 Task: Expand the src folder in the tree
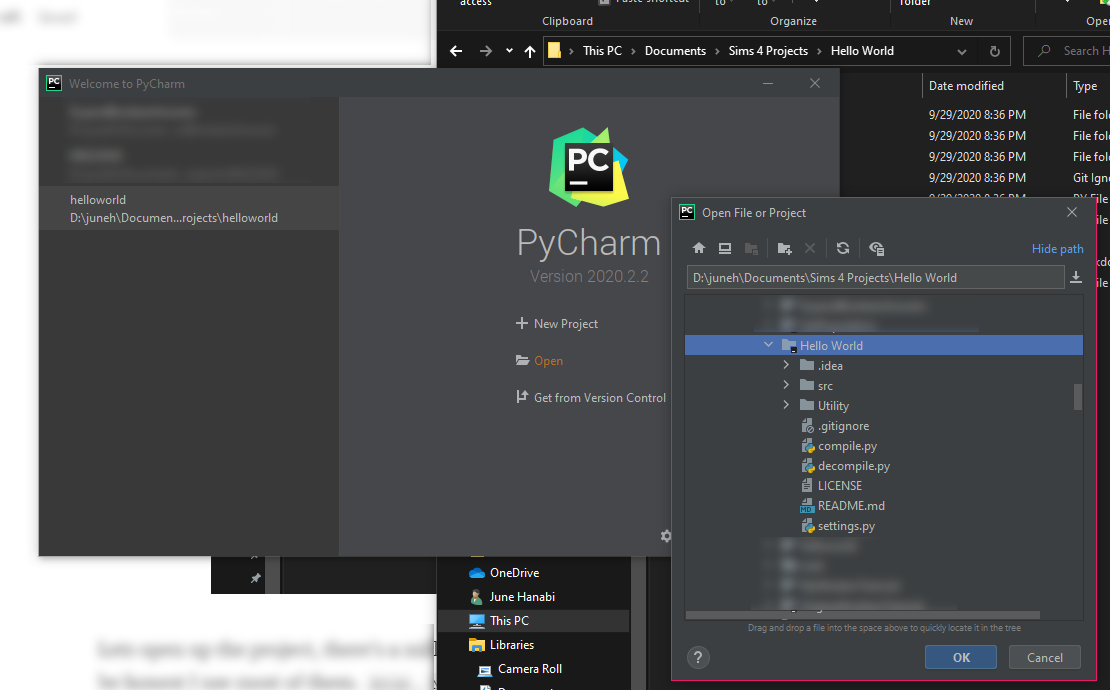click(x=786, y=385)
